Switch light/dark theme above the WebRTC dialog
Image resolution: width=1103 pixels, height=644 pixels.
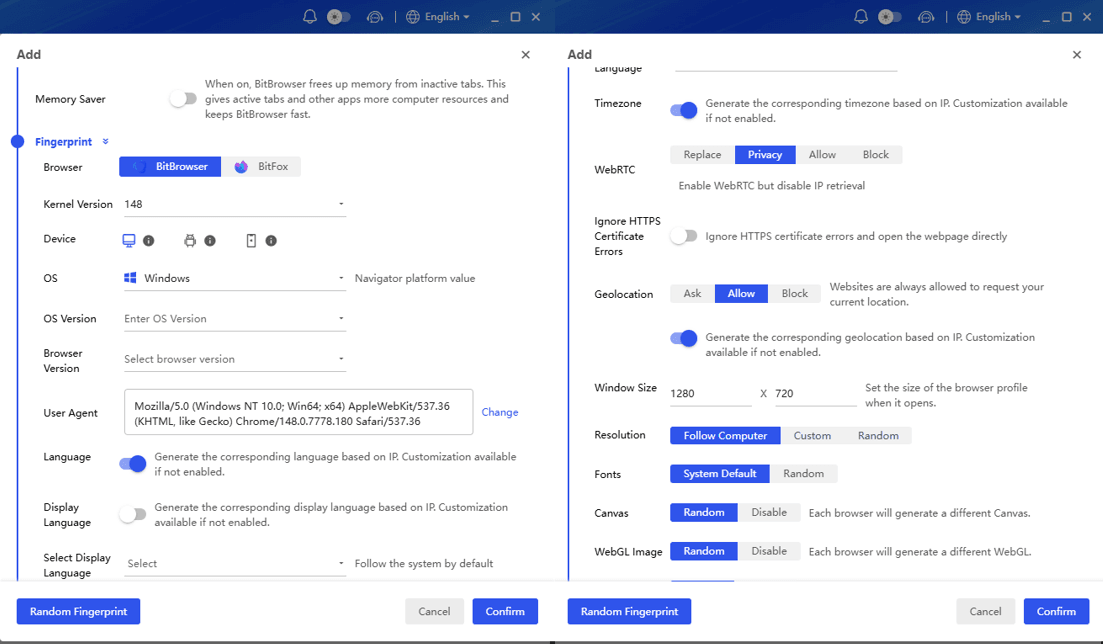coord(889,16)
